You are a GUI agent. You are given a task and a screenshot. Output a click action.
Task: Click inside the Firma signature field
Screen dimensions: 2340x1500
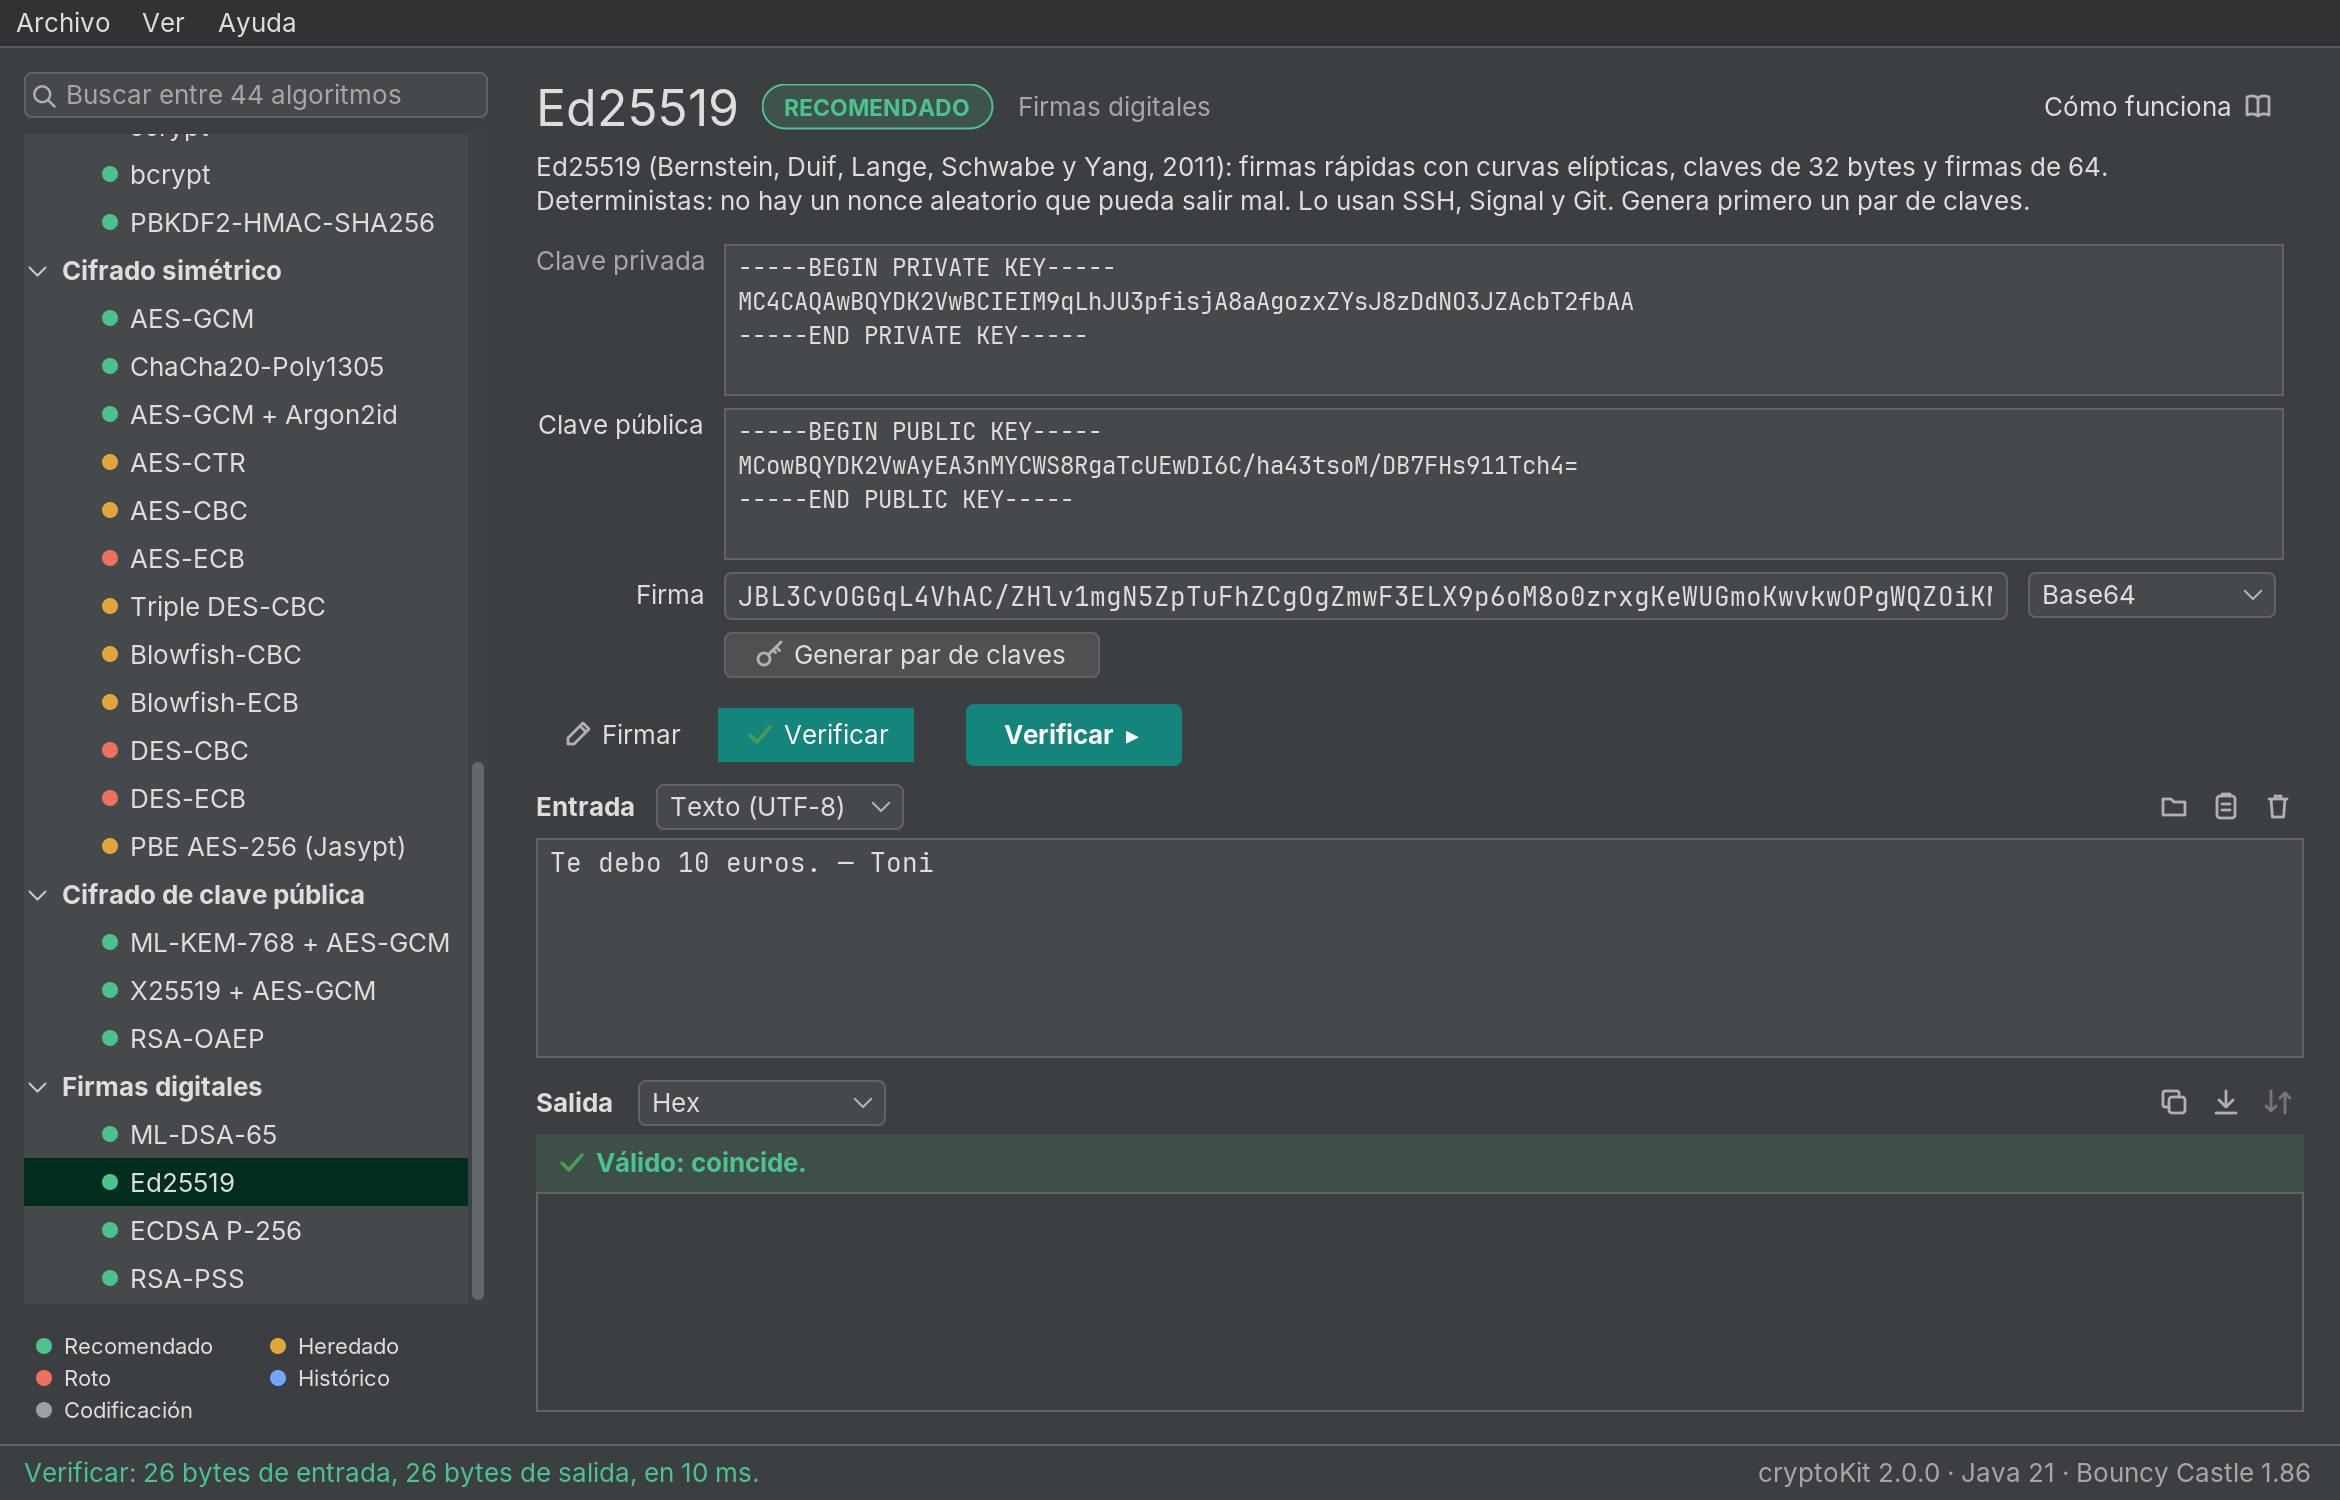1365,596
